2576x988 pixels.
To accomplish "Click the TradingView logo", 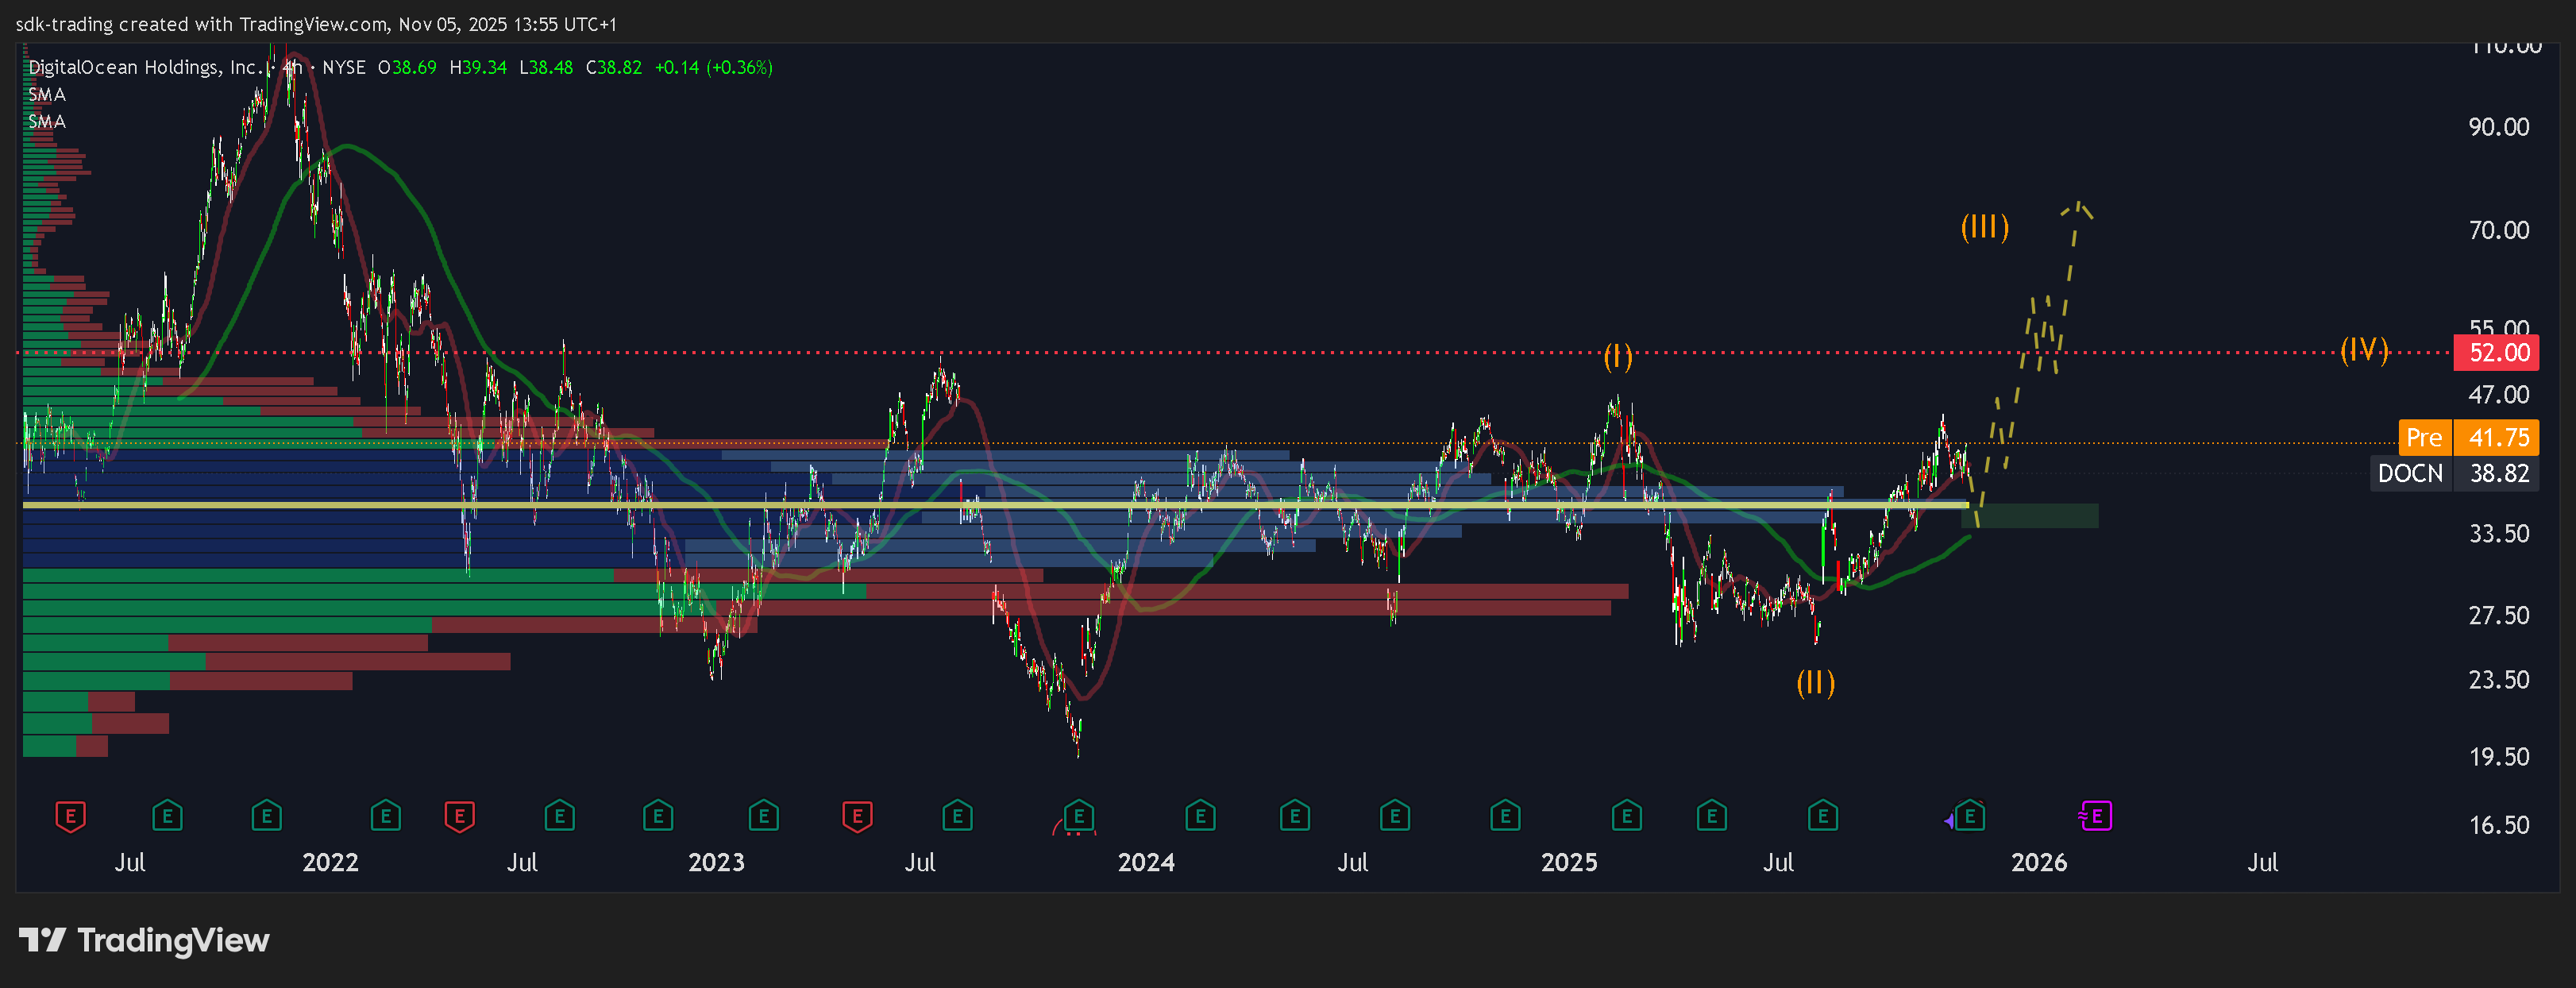I will coord(144,940).
